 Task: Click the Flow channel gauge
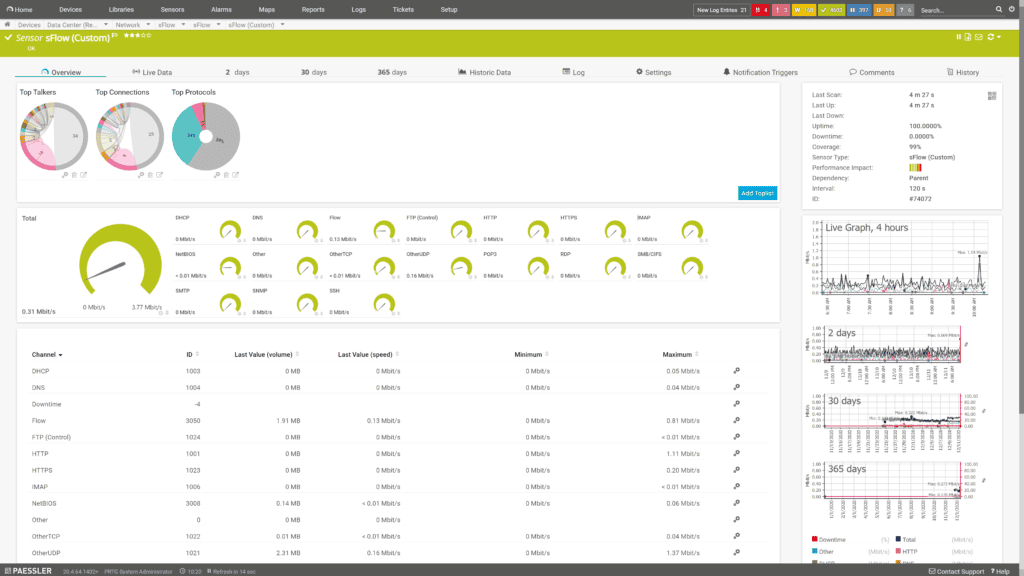coord(384,230)
